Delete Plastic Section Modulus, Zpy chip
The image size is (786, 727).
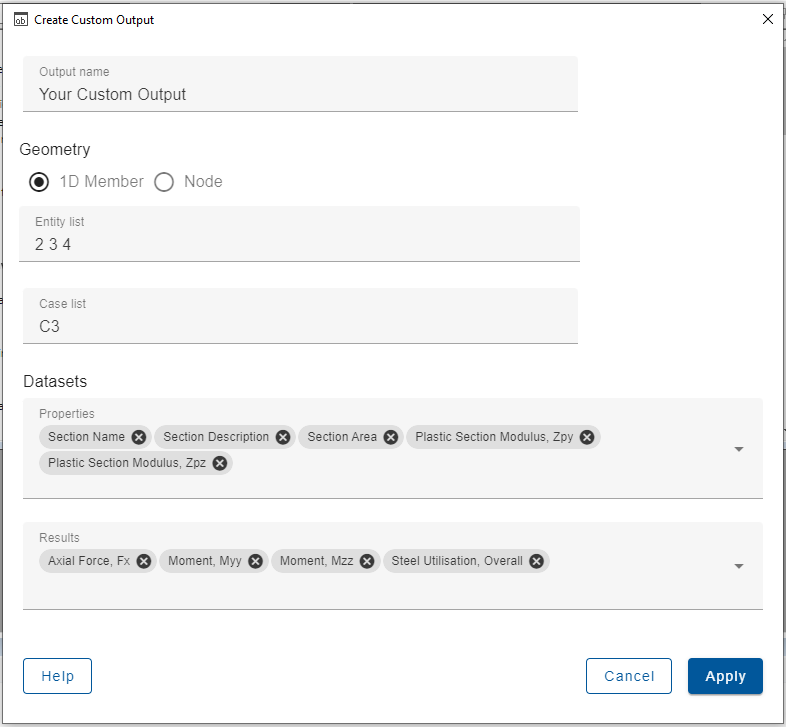coord(587,437)
